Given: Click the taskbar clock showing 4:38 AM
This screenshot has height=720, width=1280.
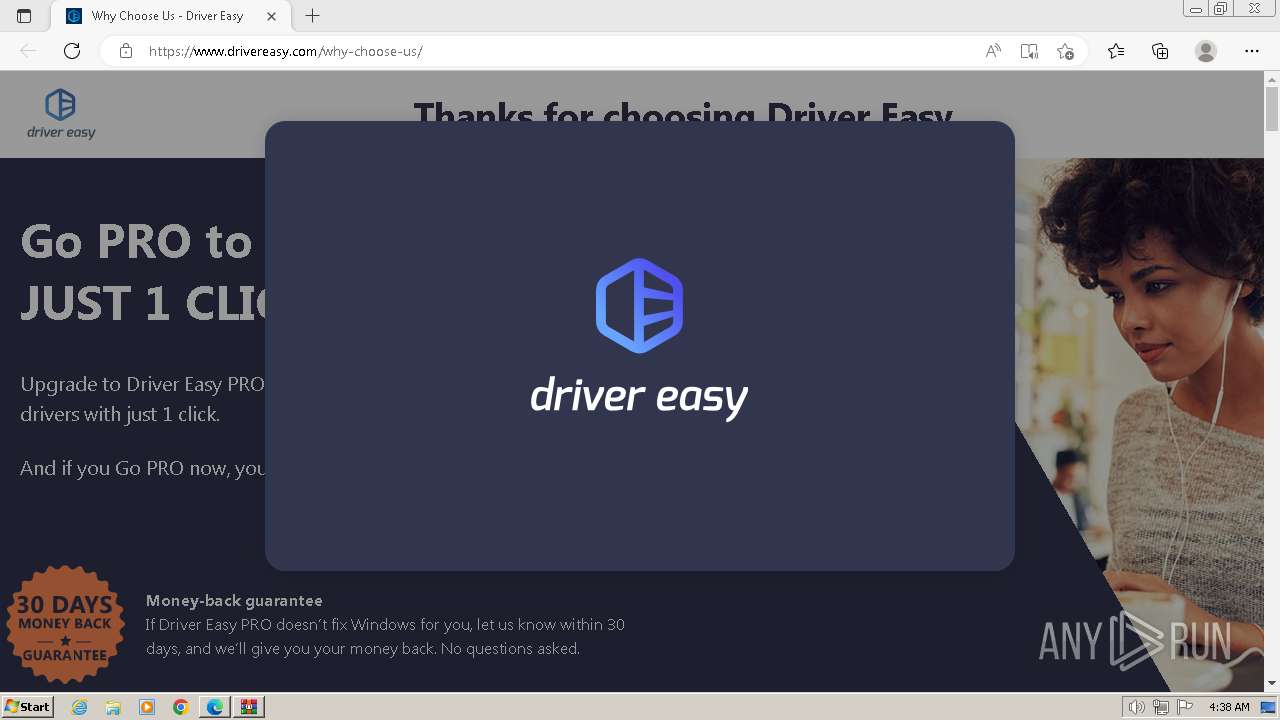Looking at the screenshot, I should click(x=1229, y=707).
